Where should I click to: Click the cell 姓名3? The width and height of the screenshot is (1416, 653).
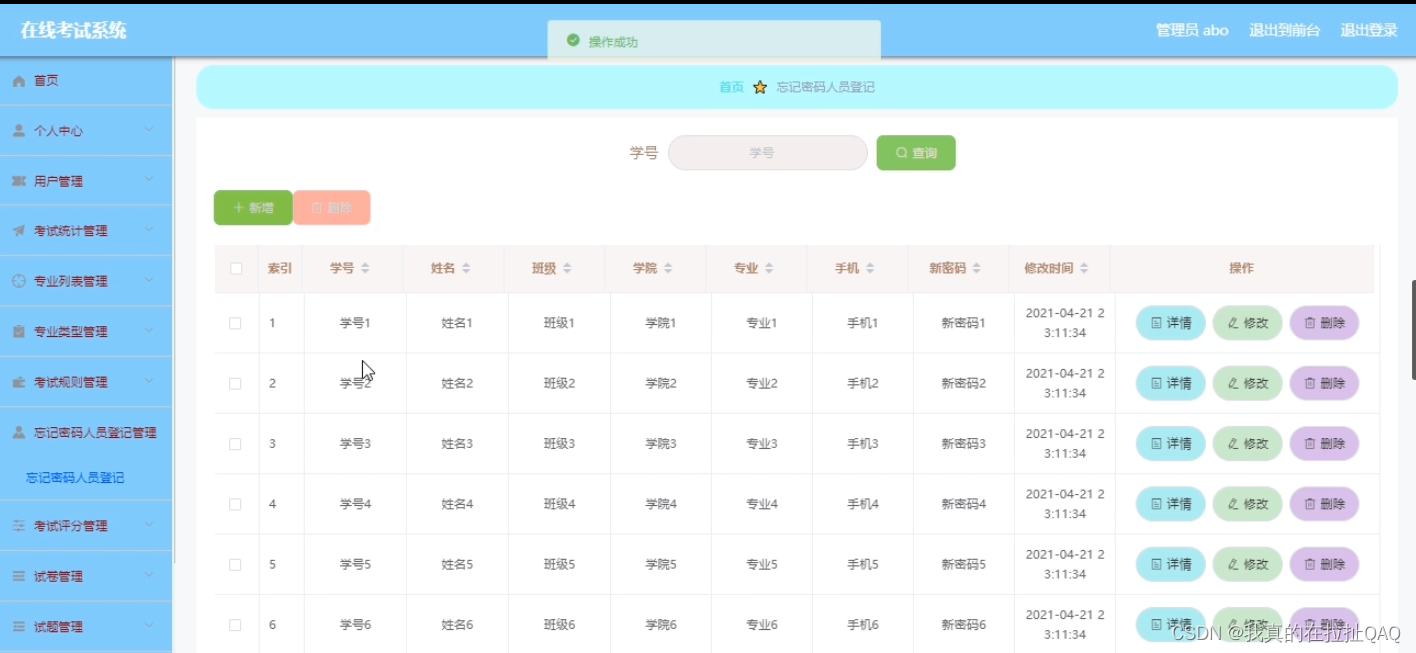coord(457,444)
